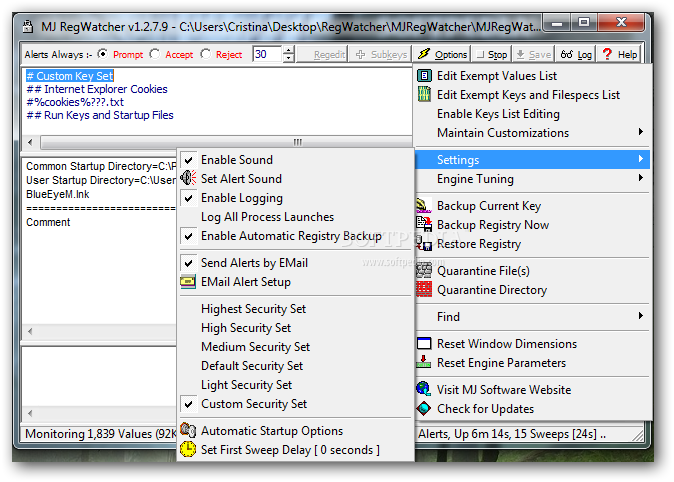Click the Automatic Startup Options icon
Screen dimensions: 674x482
(188, 430)
